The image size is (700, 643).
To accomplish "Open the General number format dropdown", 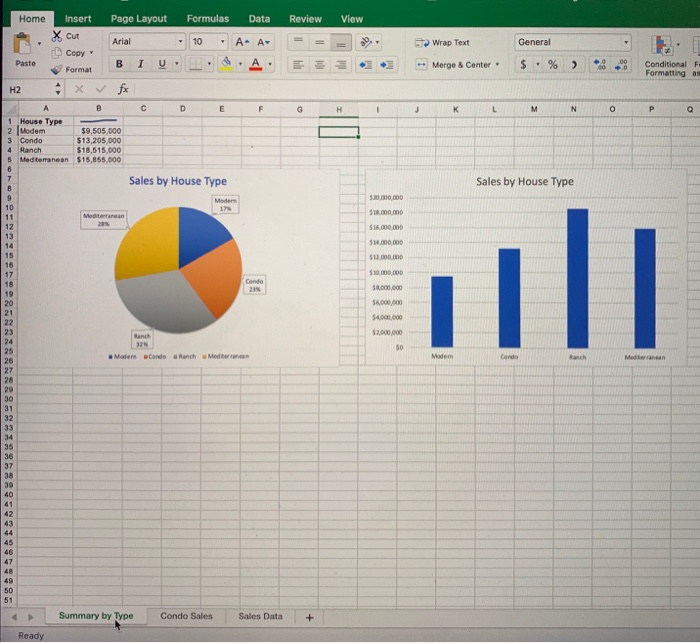I will pyautogui.click(x=626, y=42).
